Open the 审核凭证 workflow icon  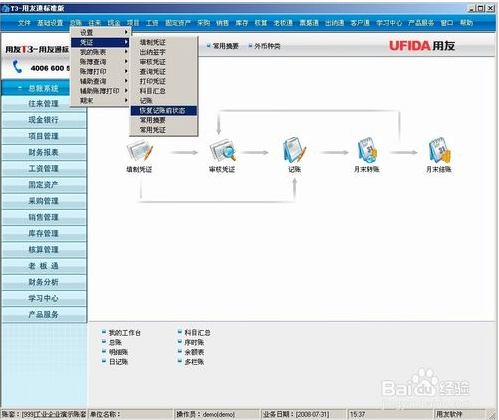(222, 151)
